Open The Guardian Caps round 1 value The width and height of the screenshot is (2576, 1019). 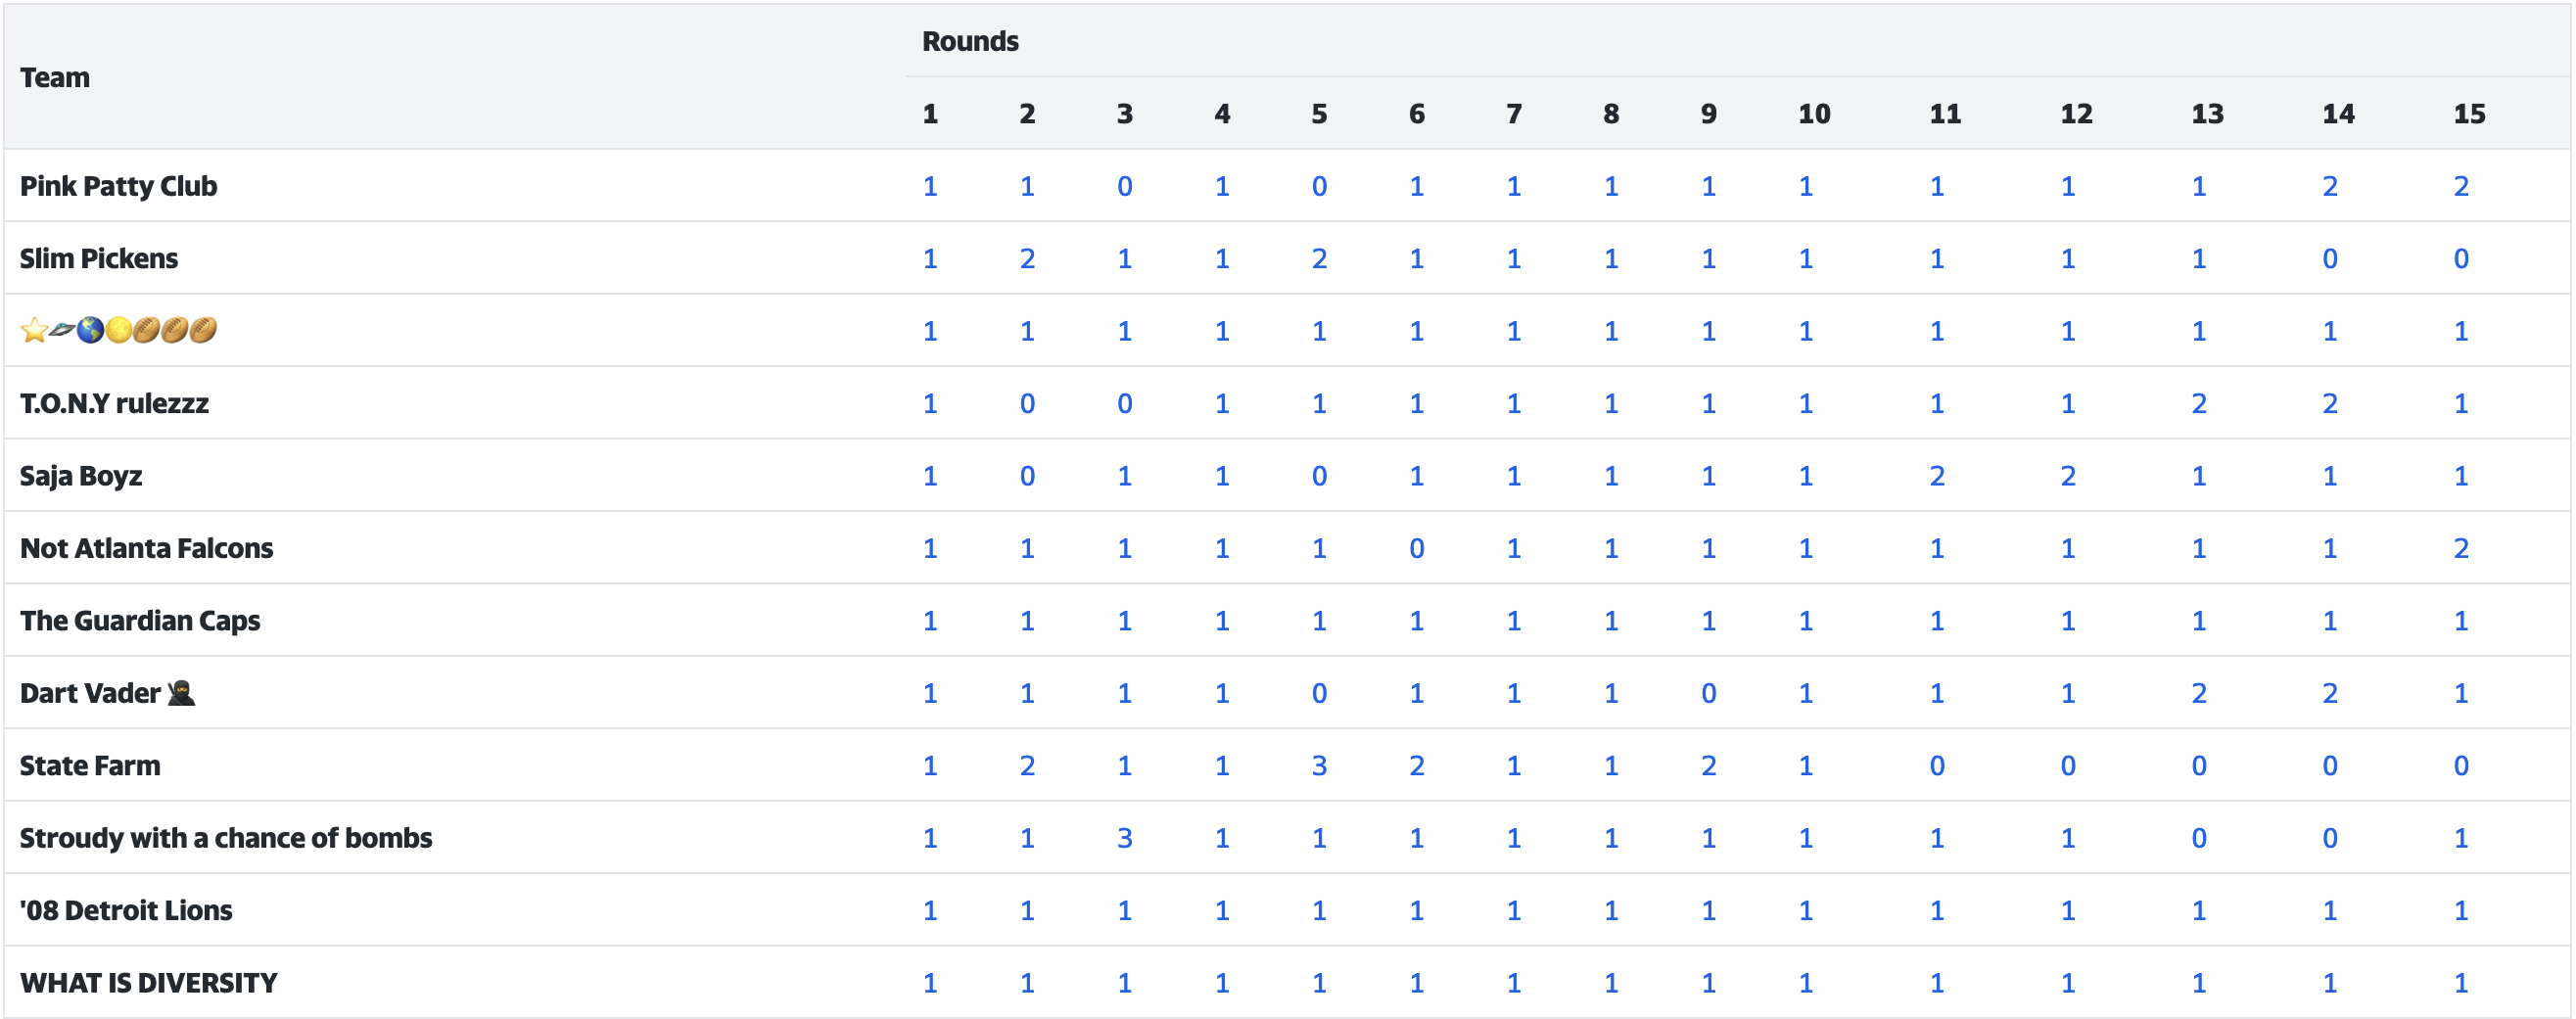click(929, 620)
